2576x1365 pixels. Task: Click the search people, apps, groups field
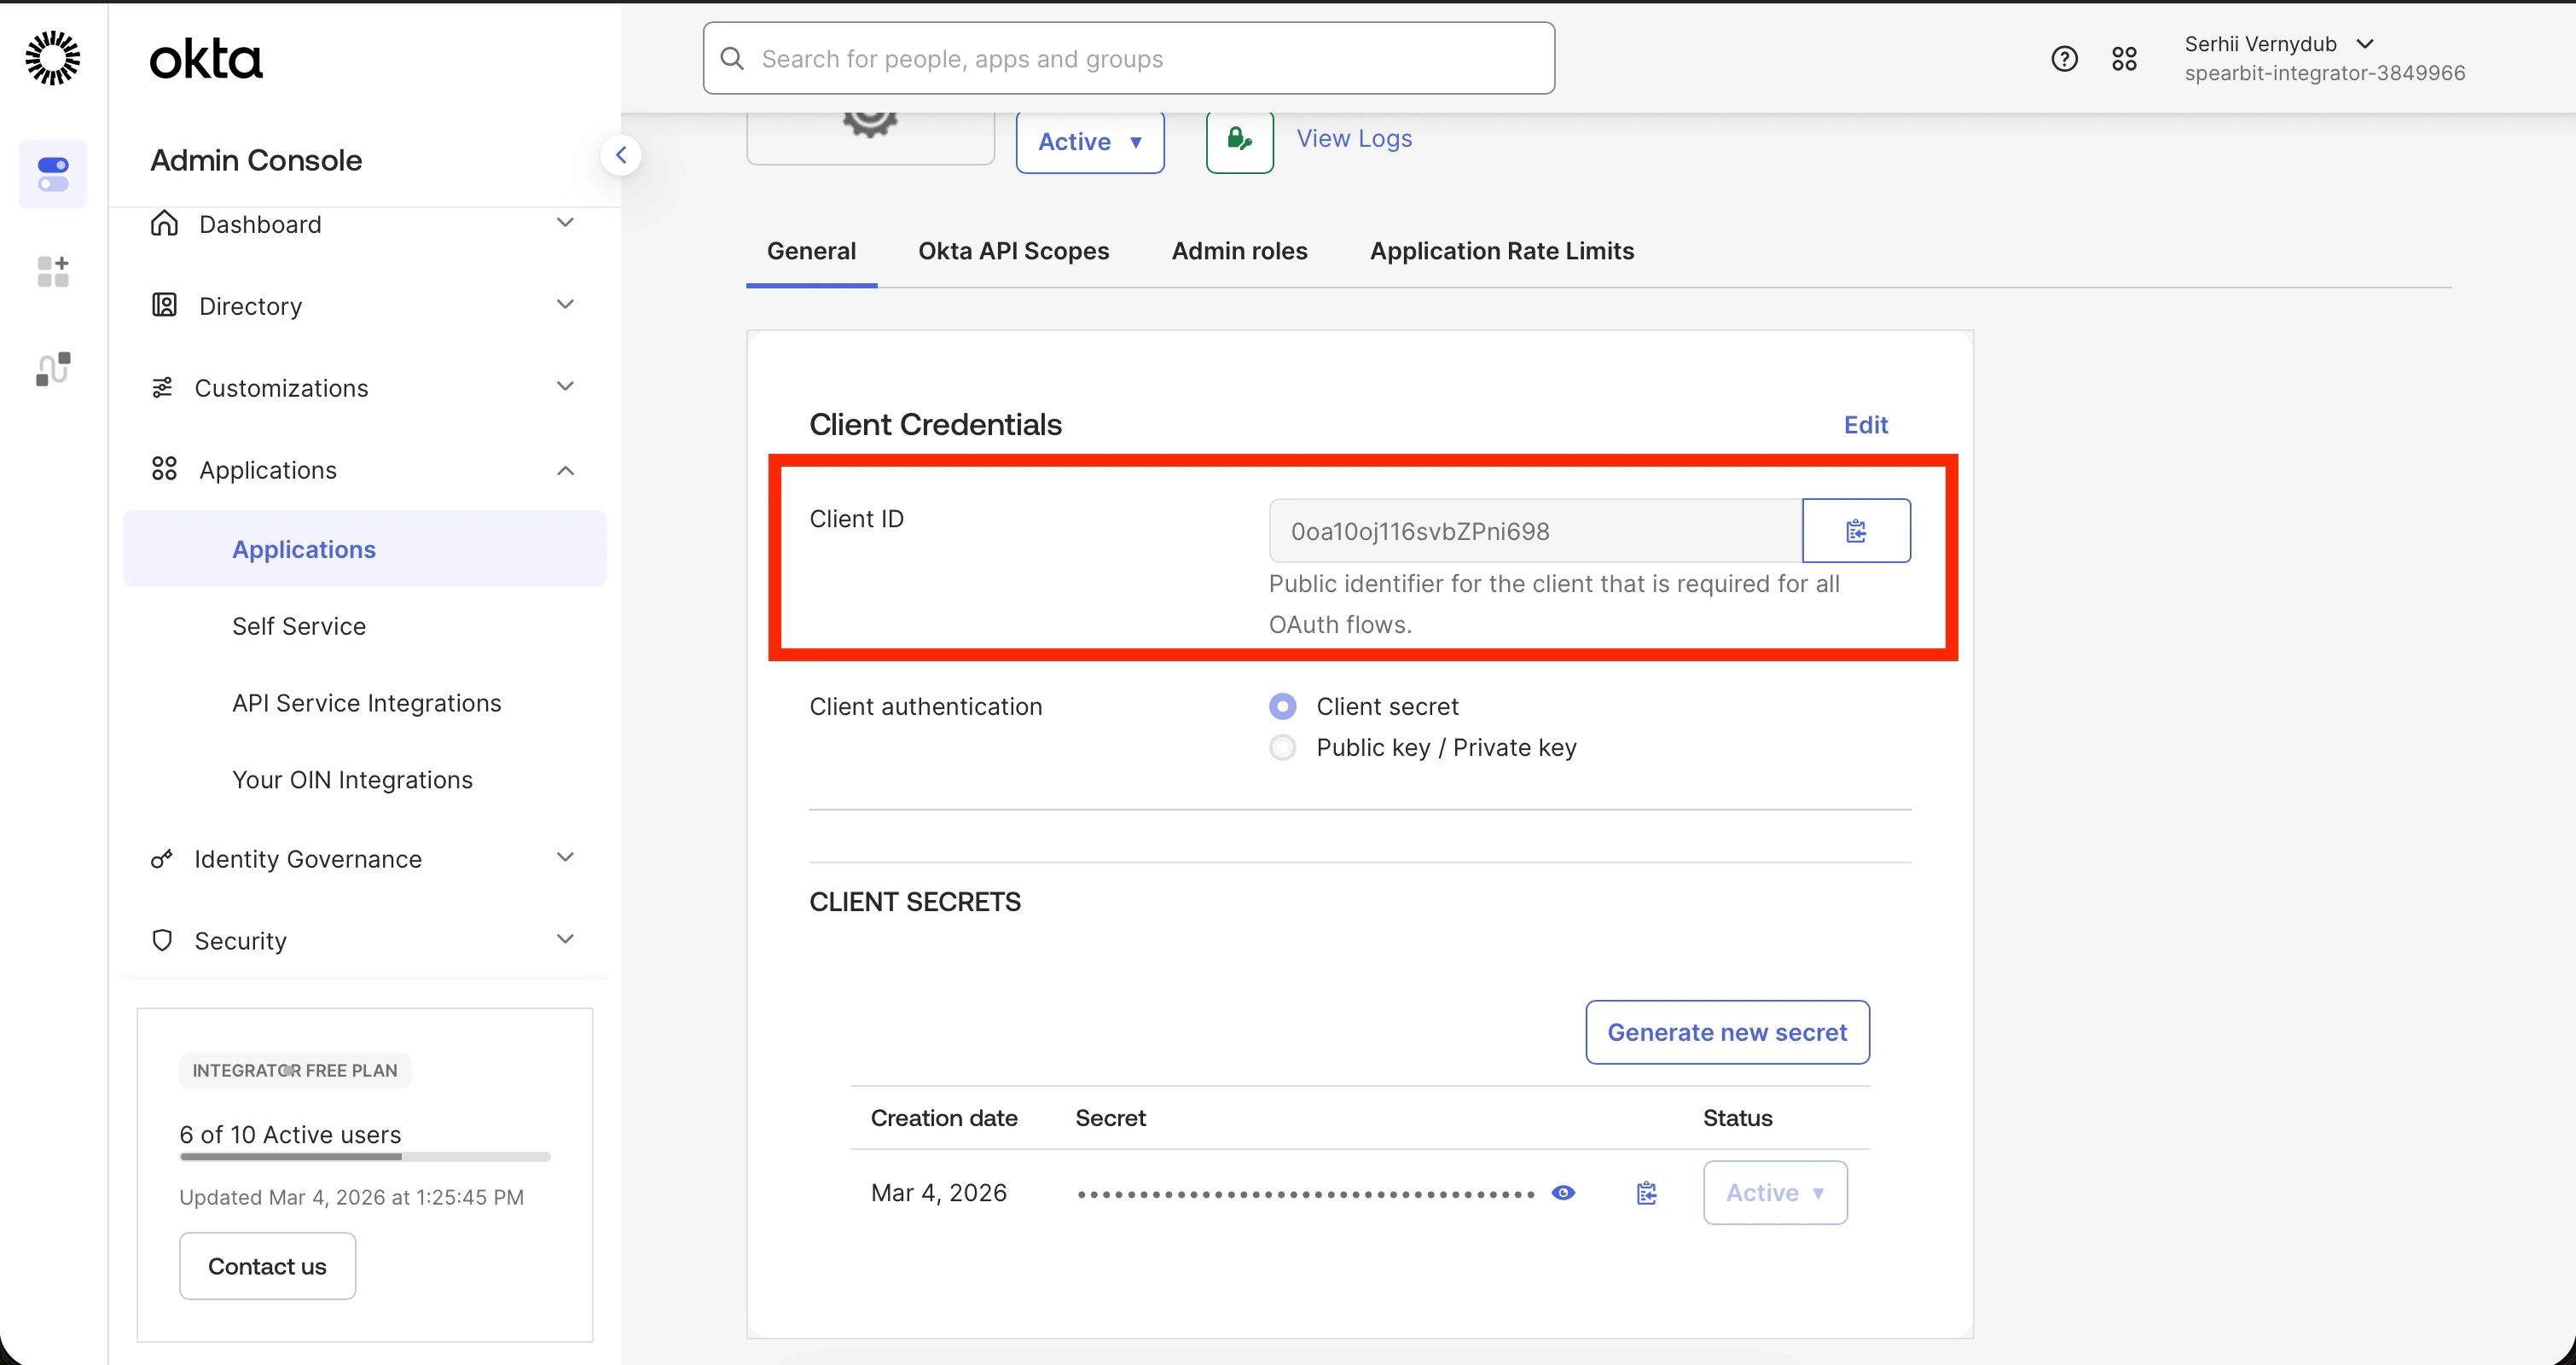pyautogui.click(x=1128, y=59)
